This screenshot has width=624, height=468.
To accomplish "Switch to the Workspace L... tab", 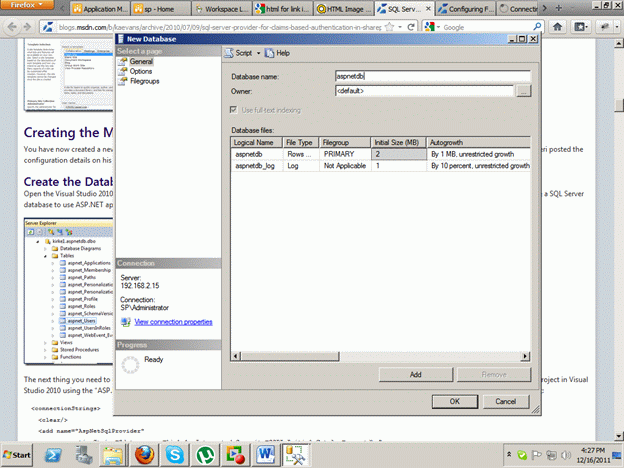I will (x=222, y=9).
